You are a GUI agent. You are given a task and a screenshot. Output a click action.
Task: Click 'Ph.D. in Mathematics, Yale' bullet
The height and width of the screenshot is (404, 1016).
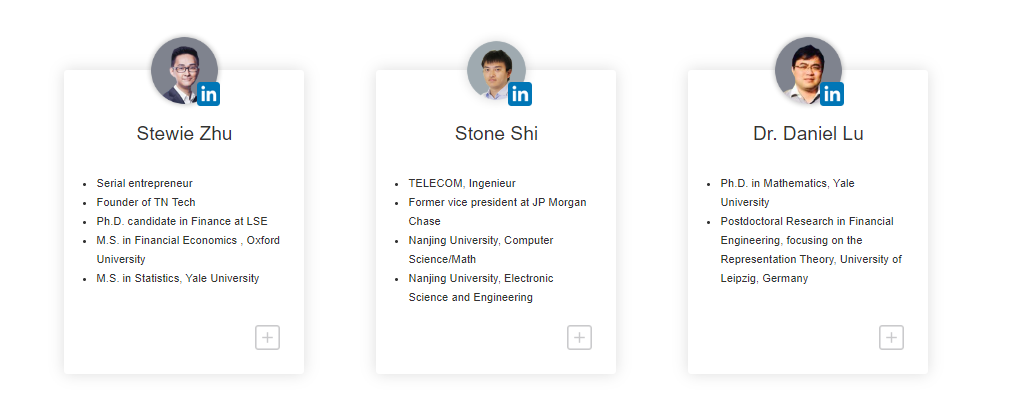tap(787, 183)
